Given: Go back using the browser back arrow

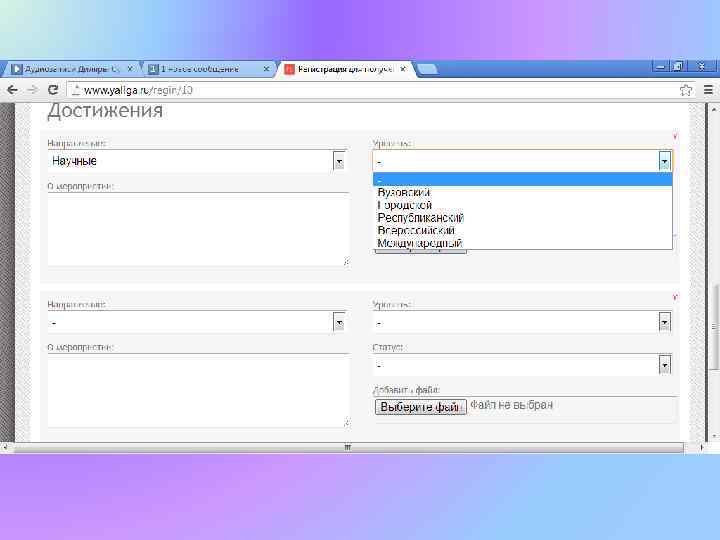Looking at the screenshot, I should (x=12, y=90).
